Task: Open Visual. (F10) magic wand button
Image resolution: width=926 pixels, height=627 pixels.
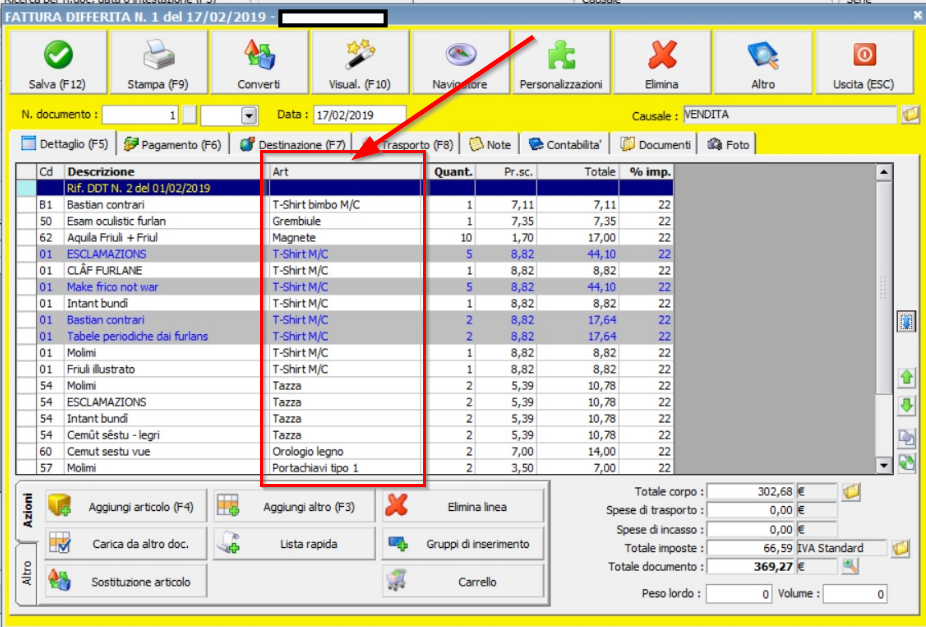Action: click(x=360, y=63)
